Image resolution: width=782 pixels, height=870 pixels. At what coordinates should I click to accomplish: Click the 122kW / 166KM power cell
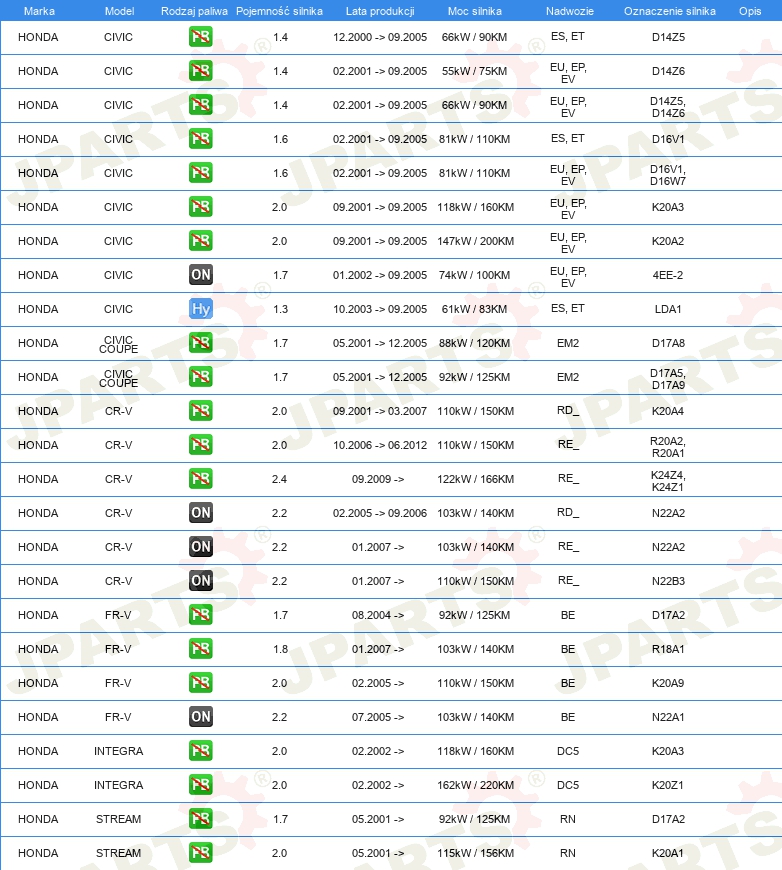pyautogui.click(x=476, y=479)
